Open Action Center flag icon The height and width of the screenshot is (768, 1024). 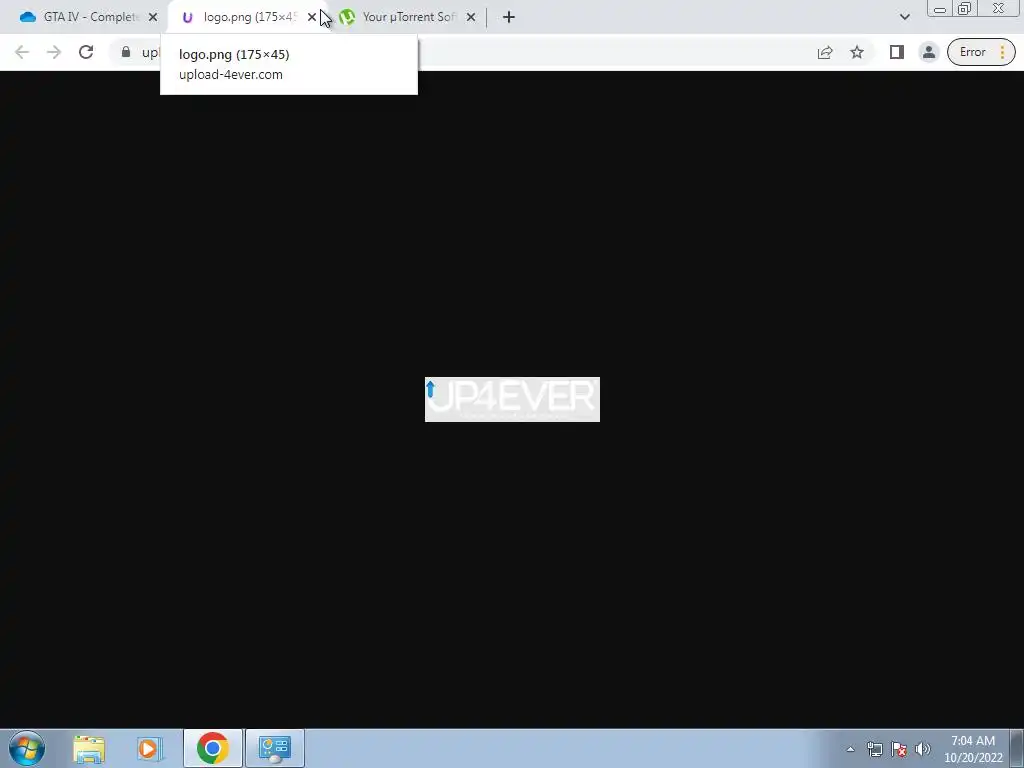coord(899,749)
